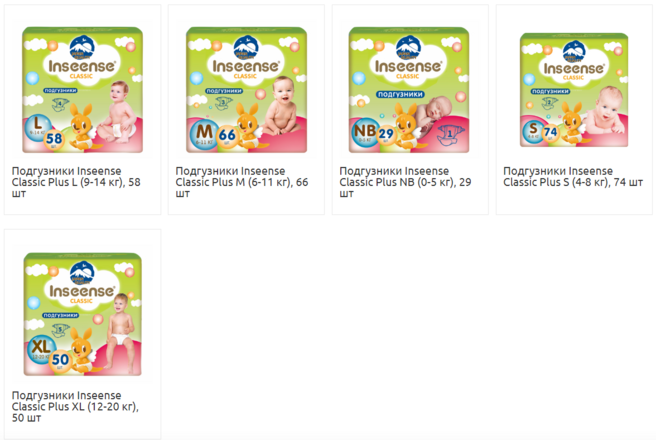Image resolution: width=656 pixels, height=440 pixels.
Task: Click the blue L size badge on pack
Action: [38, 127]
